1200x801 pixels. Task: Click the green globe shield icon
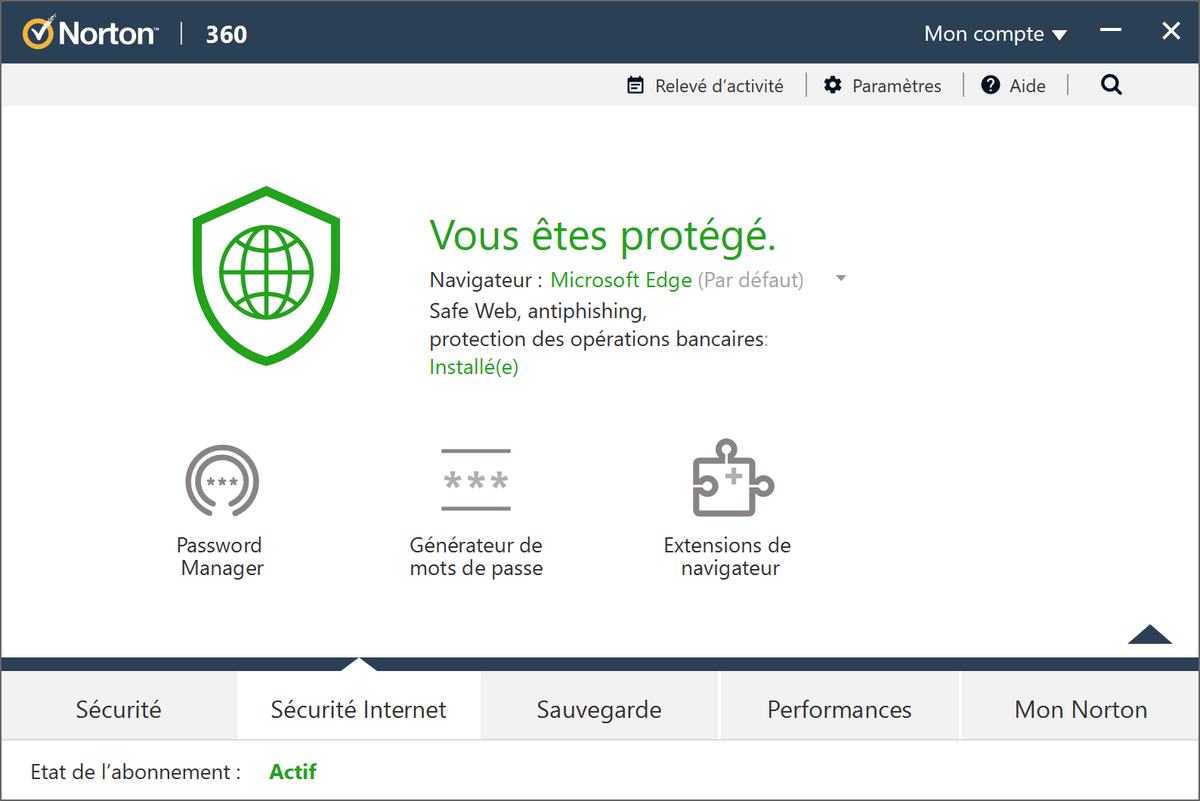pyautogui.click(x=266, y=274)
